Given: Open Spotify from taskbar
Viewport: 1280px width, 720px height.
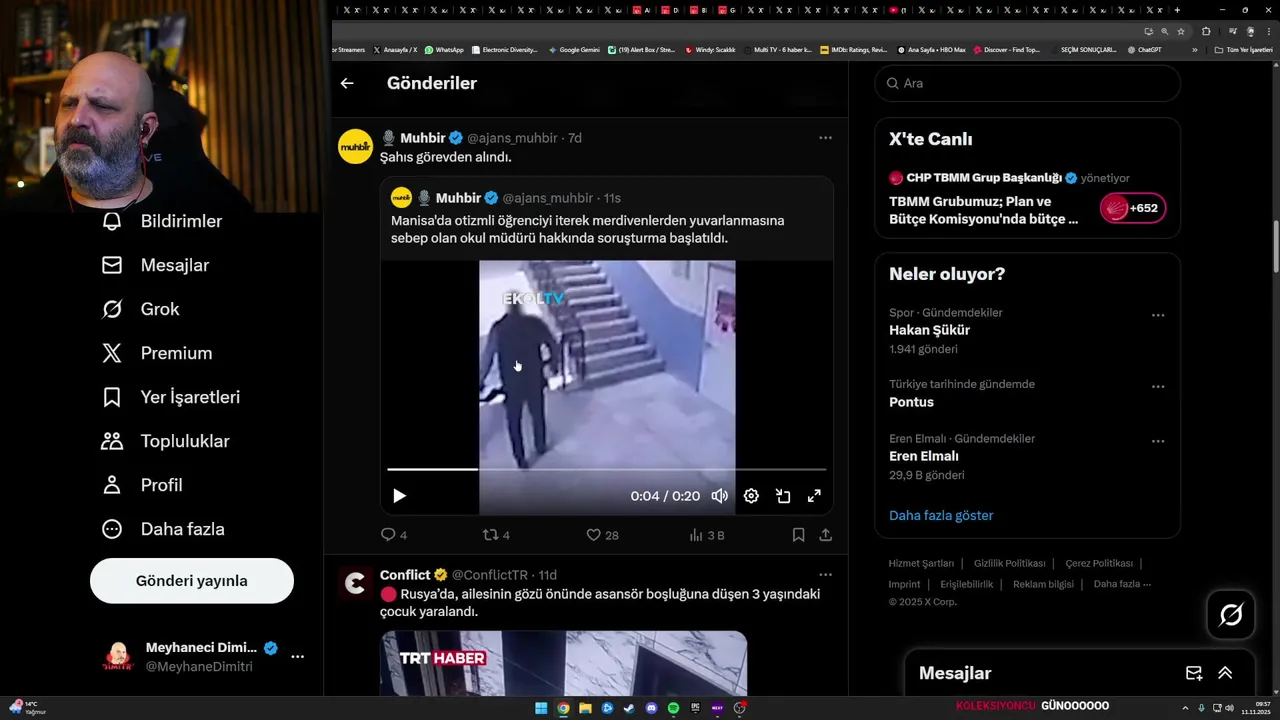Looking at the screenshot, I should tap(673, 708).
